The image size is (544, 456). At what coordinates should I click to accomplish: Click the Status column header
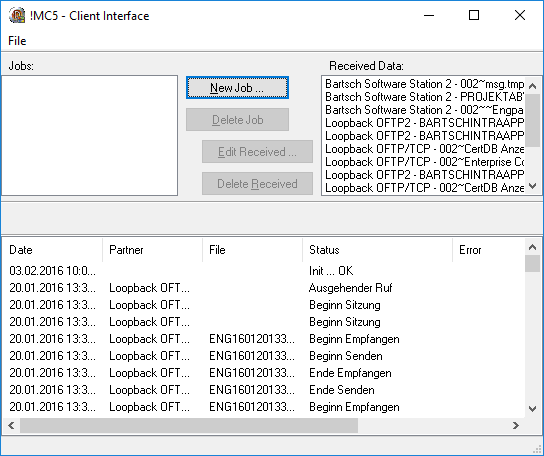click(x=377, y=250)
